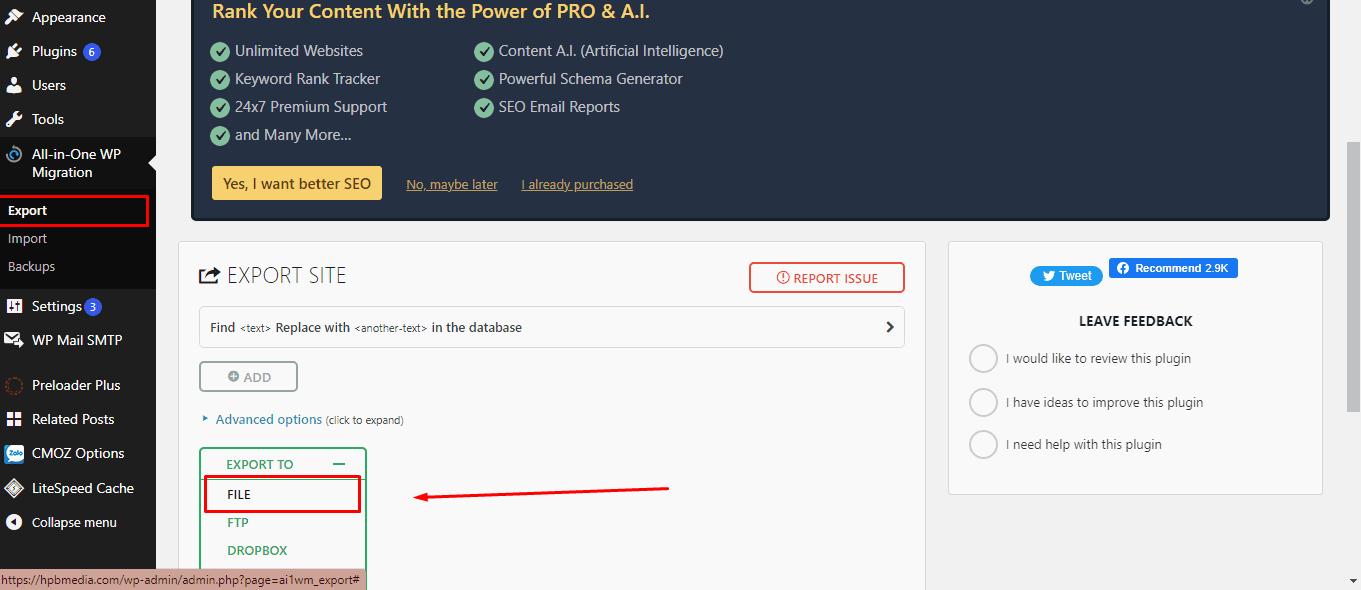The image size is (1361, 590).
Task: Expand Advanced options disclosure triangle
Action: (206, 419)
